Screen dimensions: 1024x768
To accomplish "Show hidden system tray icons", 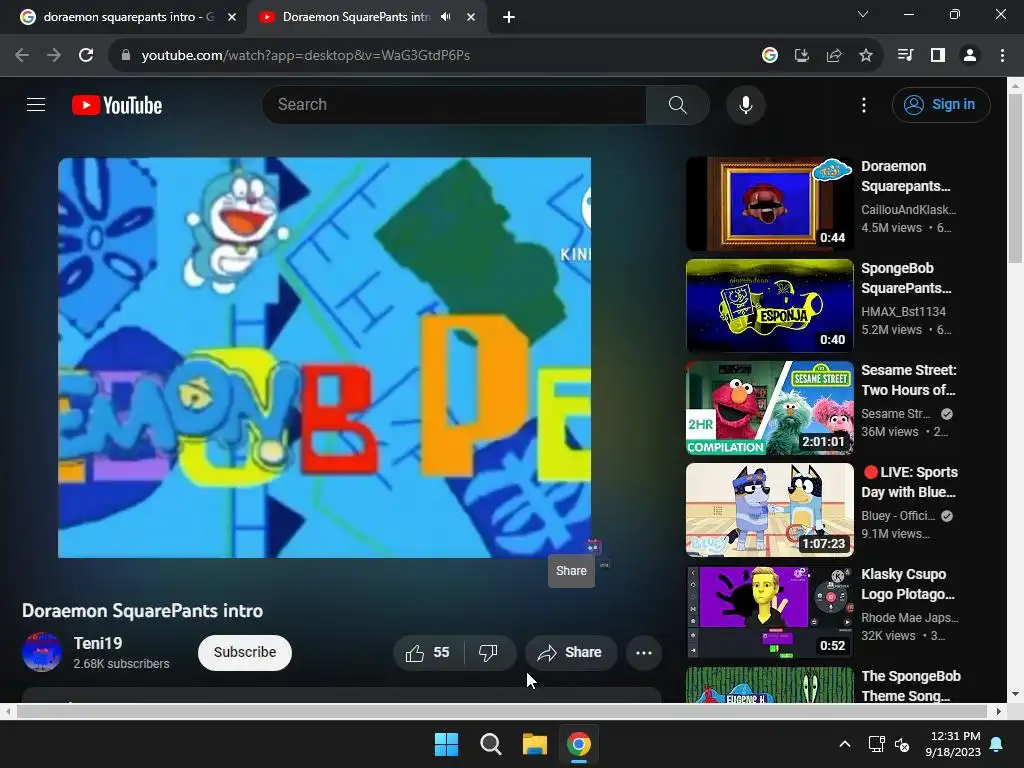I will 844,744.
